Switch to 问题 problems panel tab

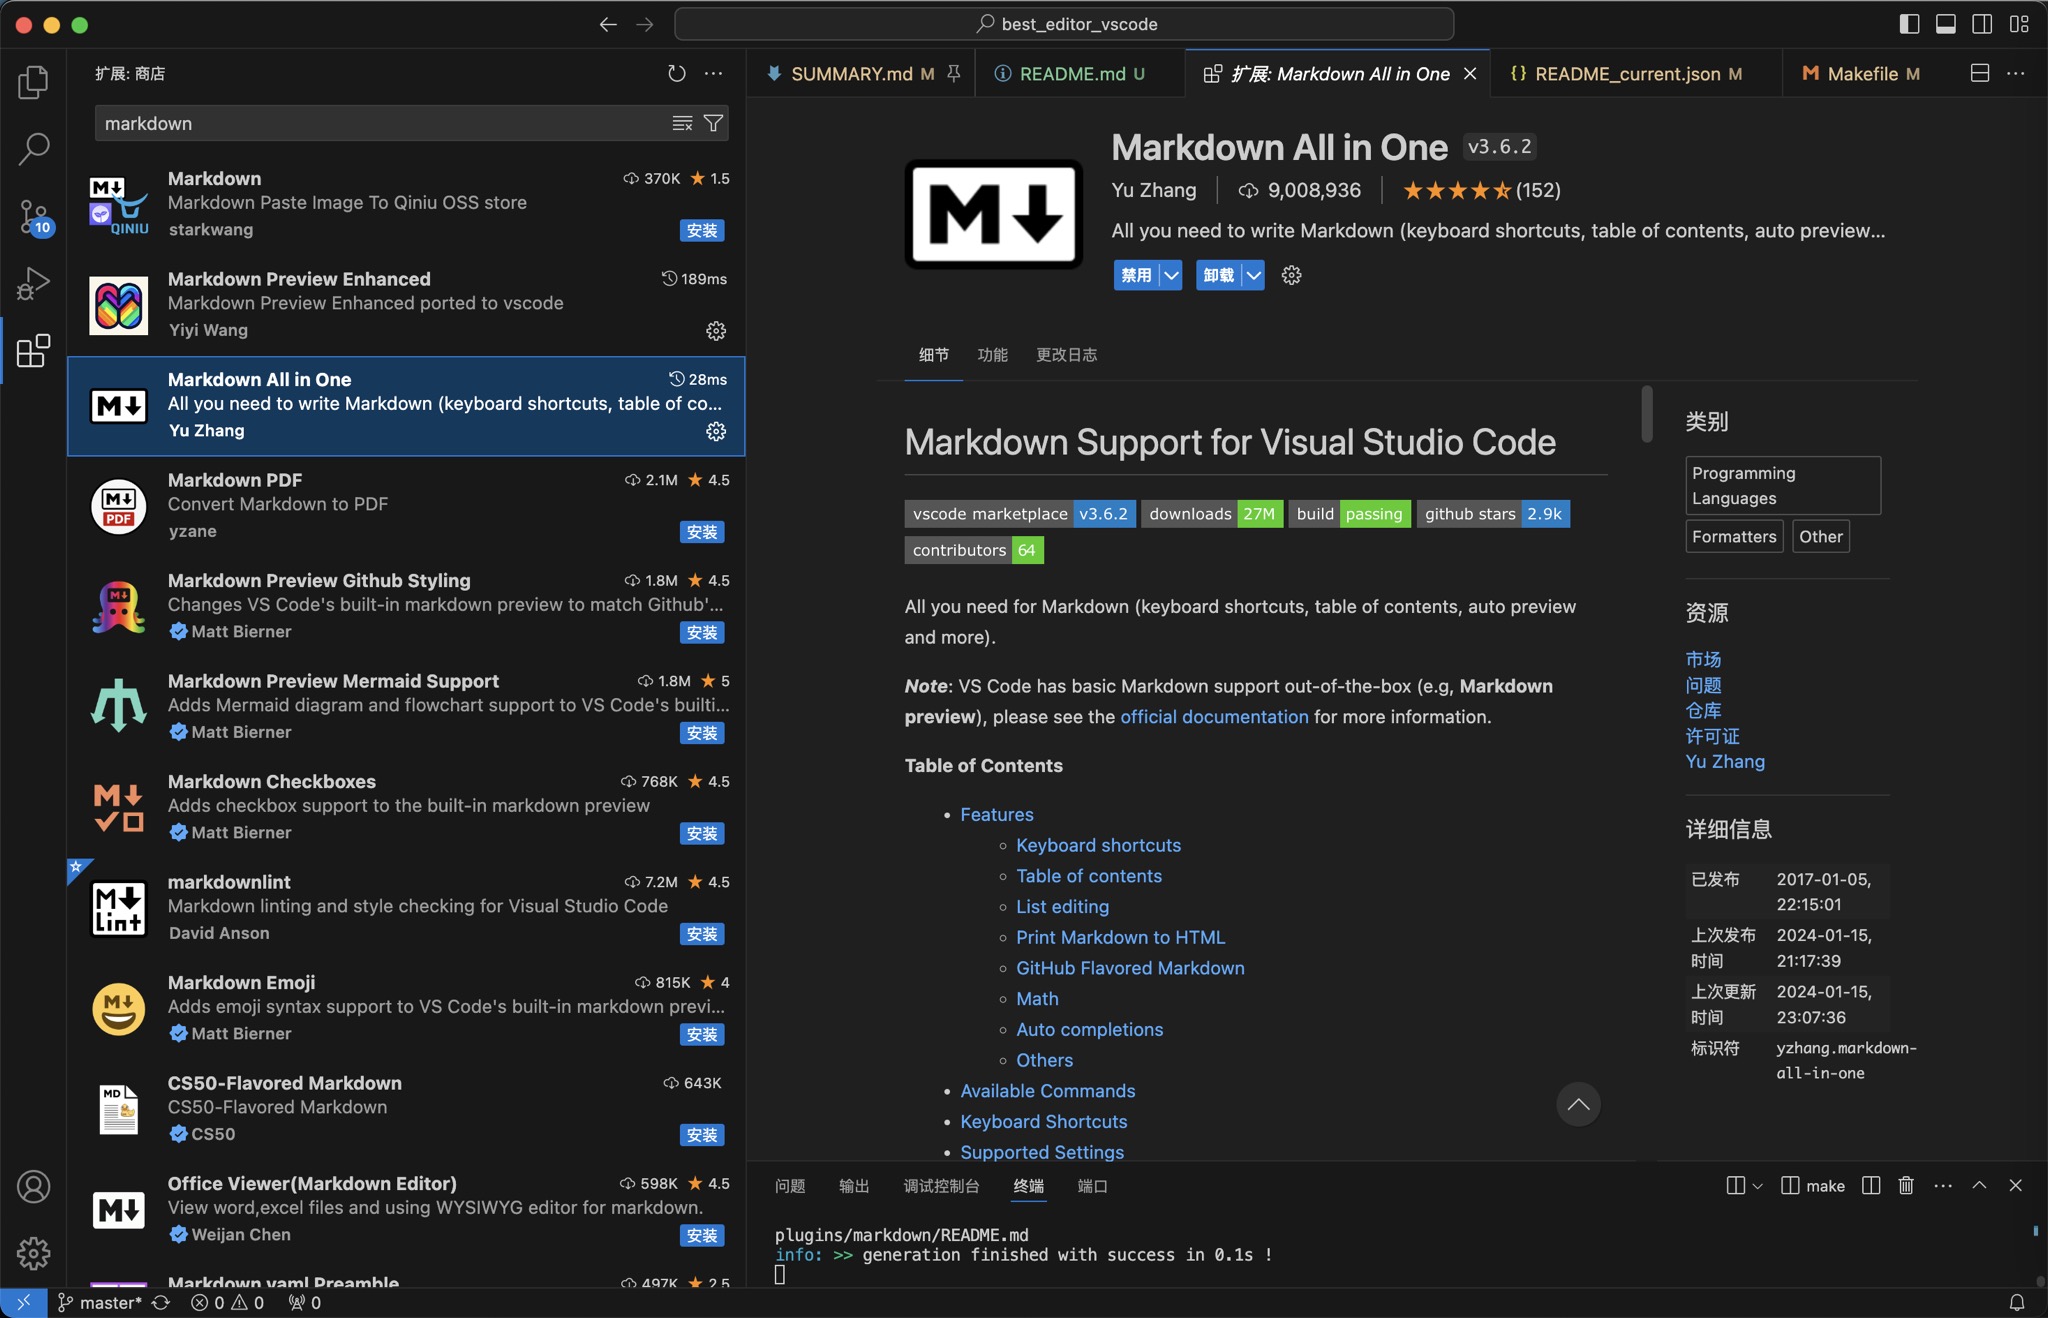790,1186
